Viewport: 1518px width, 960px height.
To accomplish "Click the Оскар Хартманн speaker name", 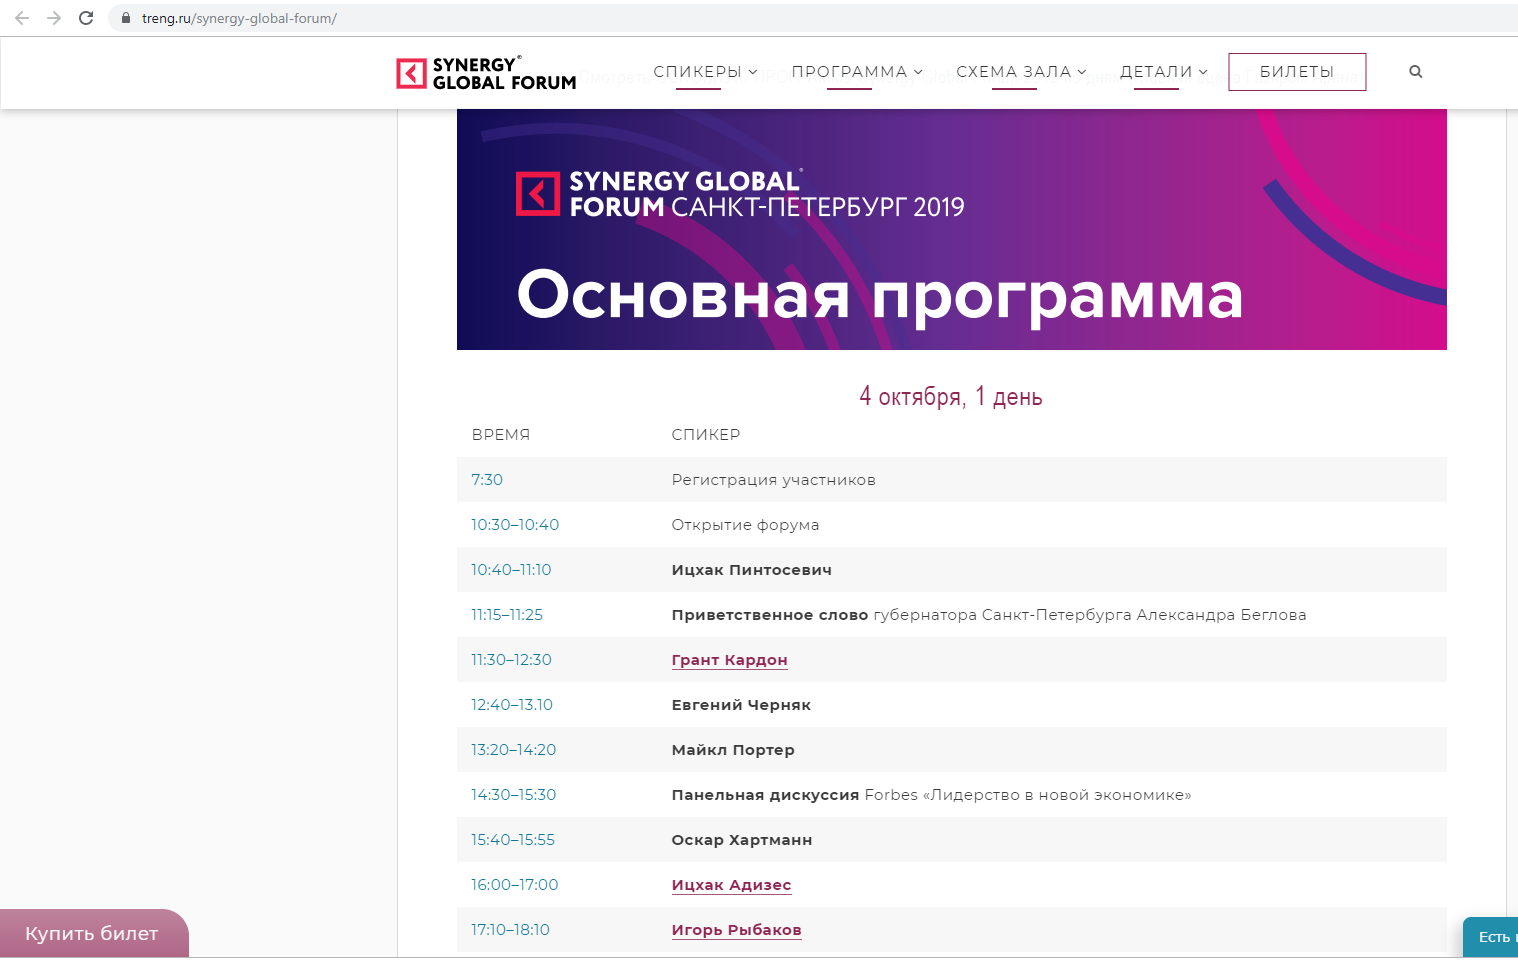I will point(741,840).
